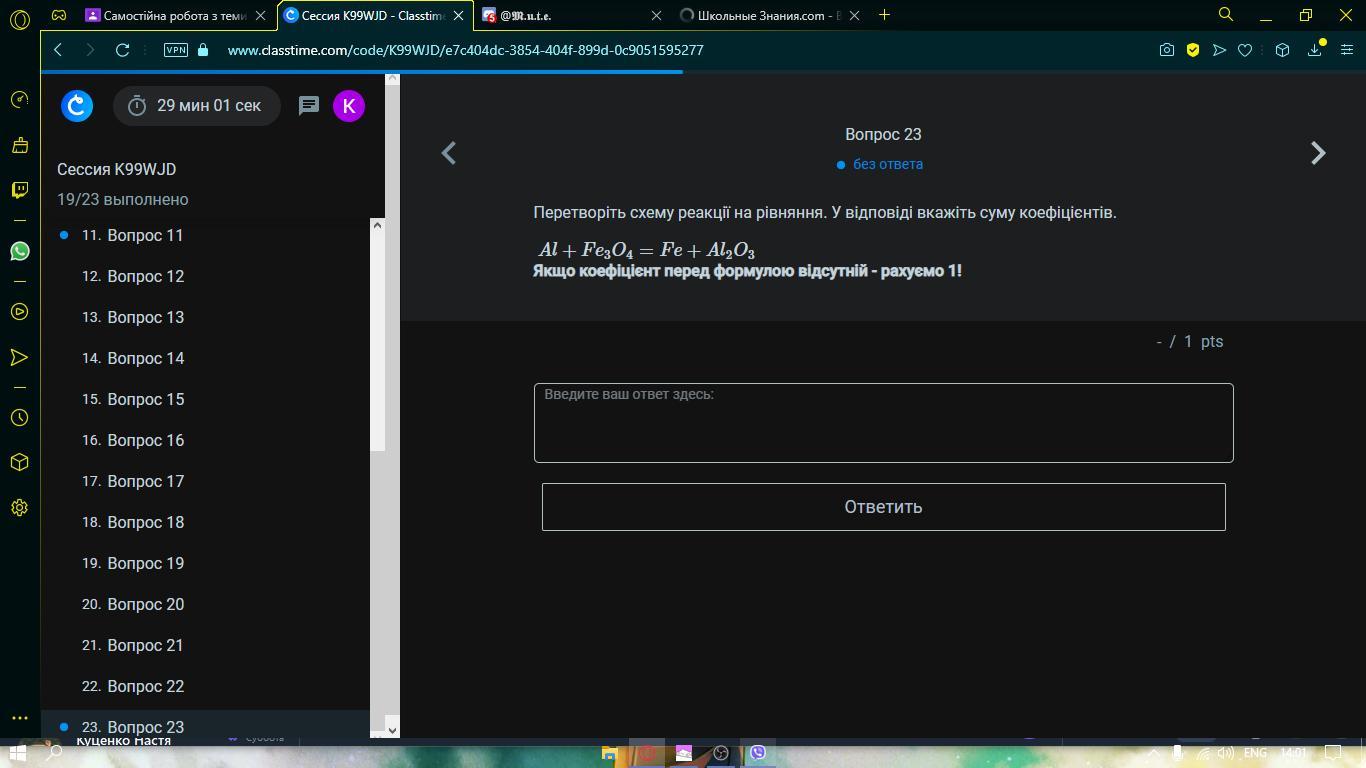
Task: Click the sidebar scrollbar down arrow
Action: (x=392, y=730)
